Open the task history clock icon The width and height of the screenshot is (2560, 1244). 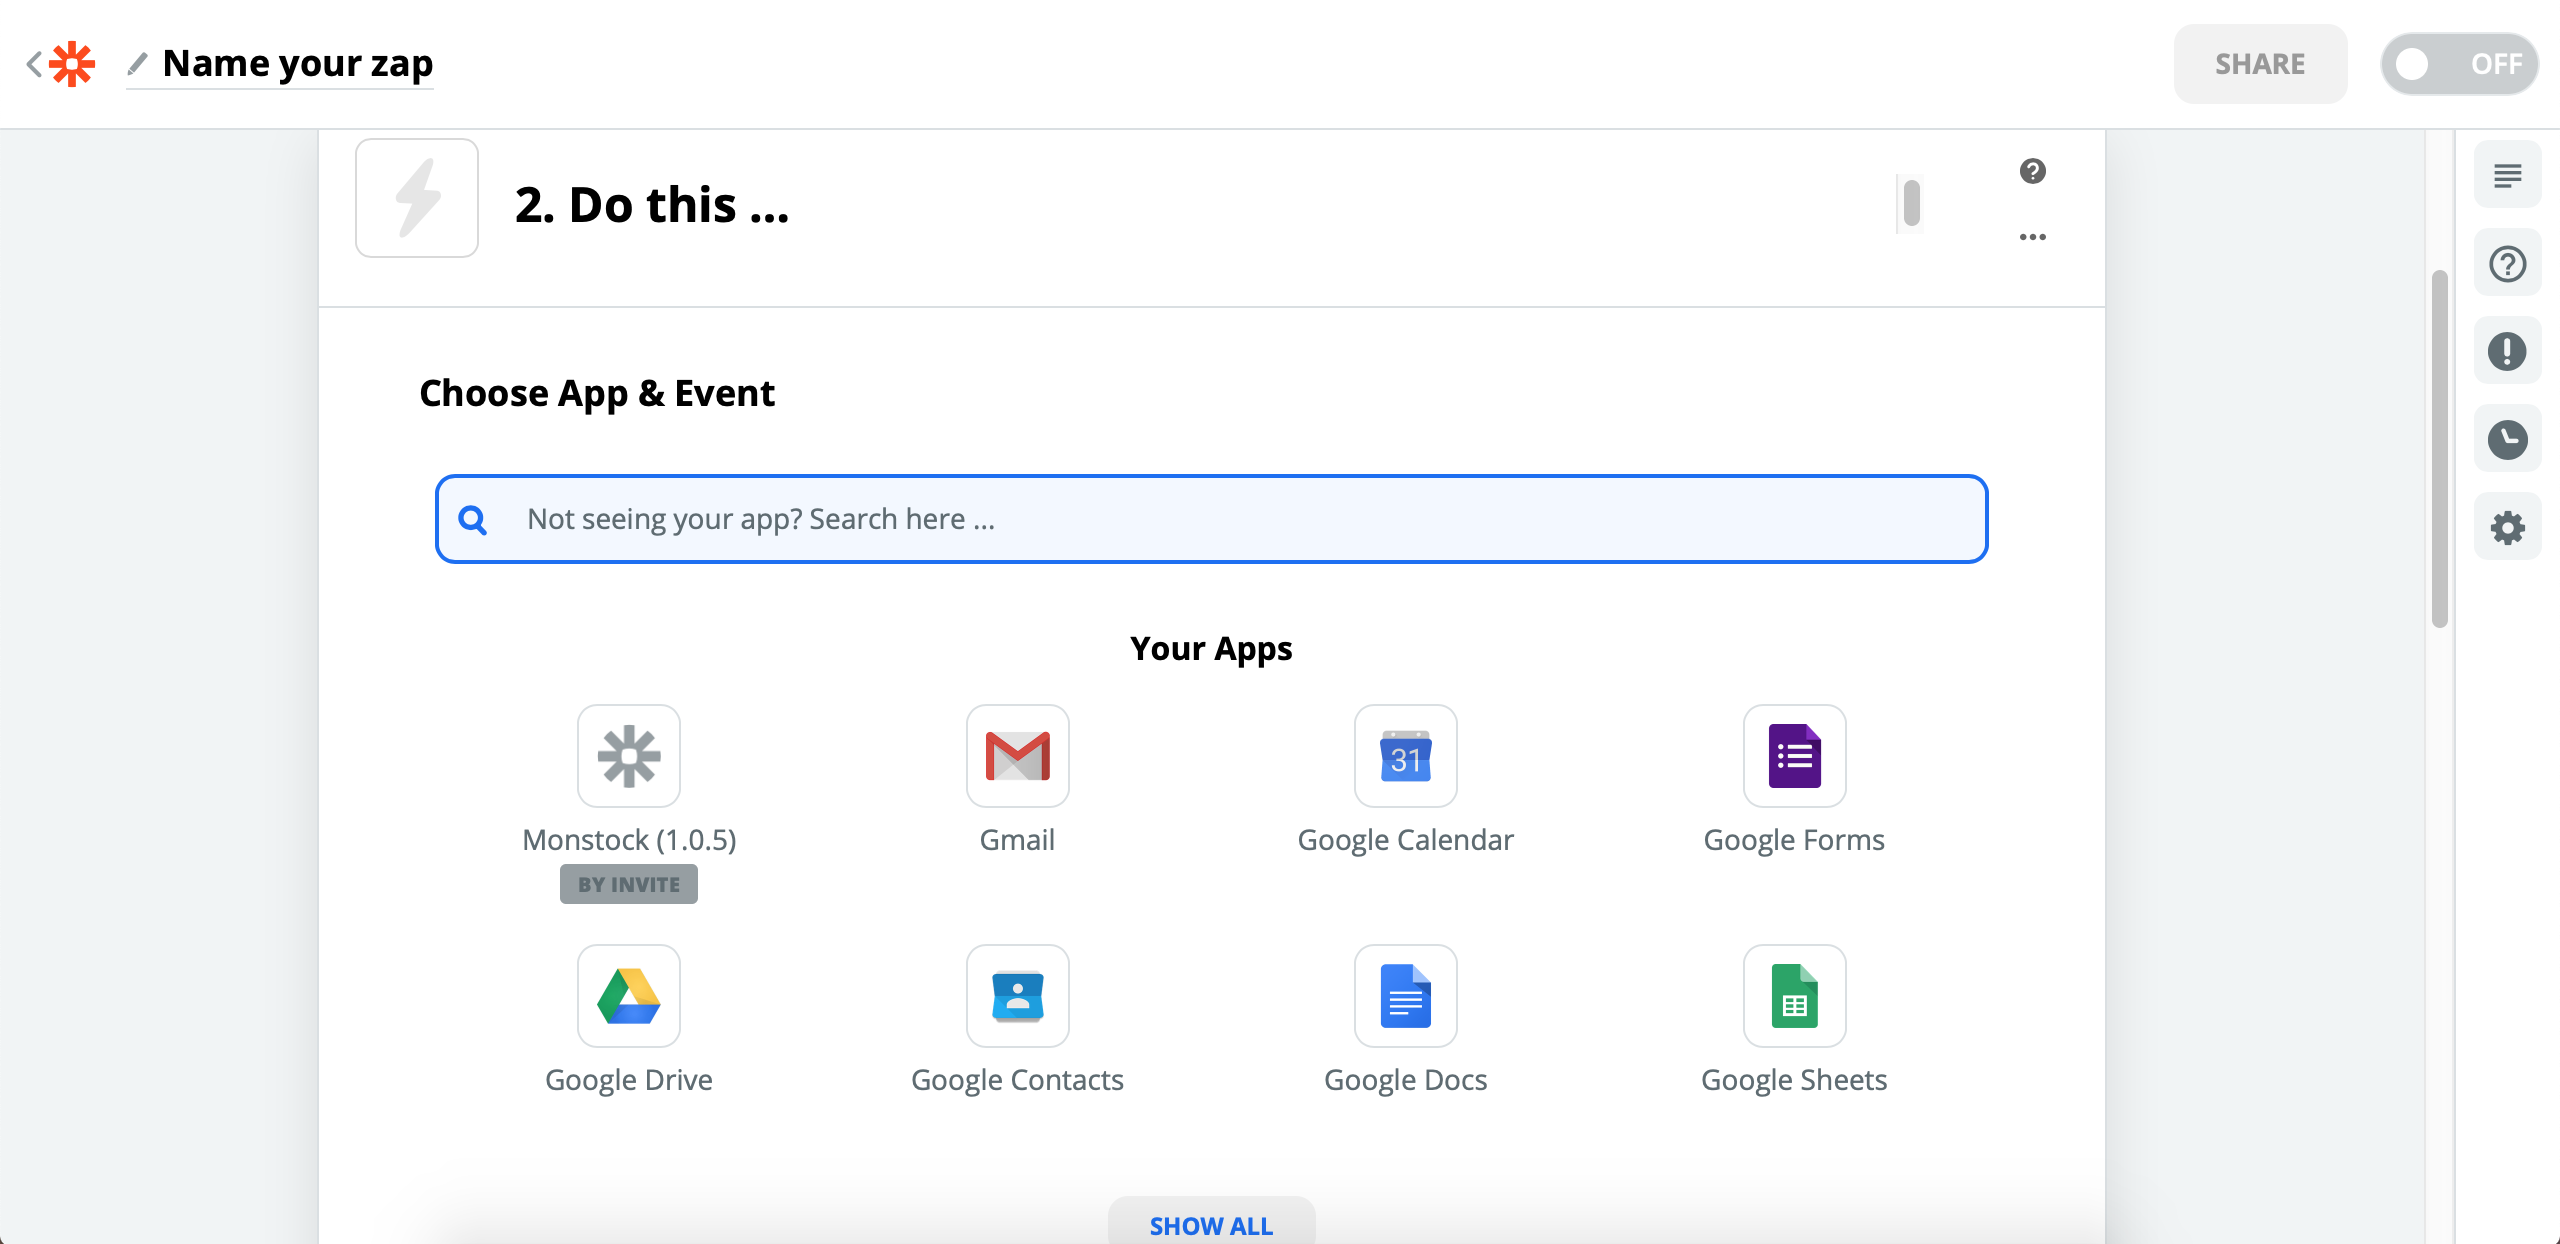pos(2508,439)
